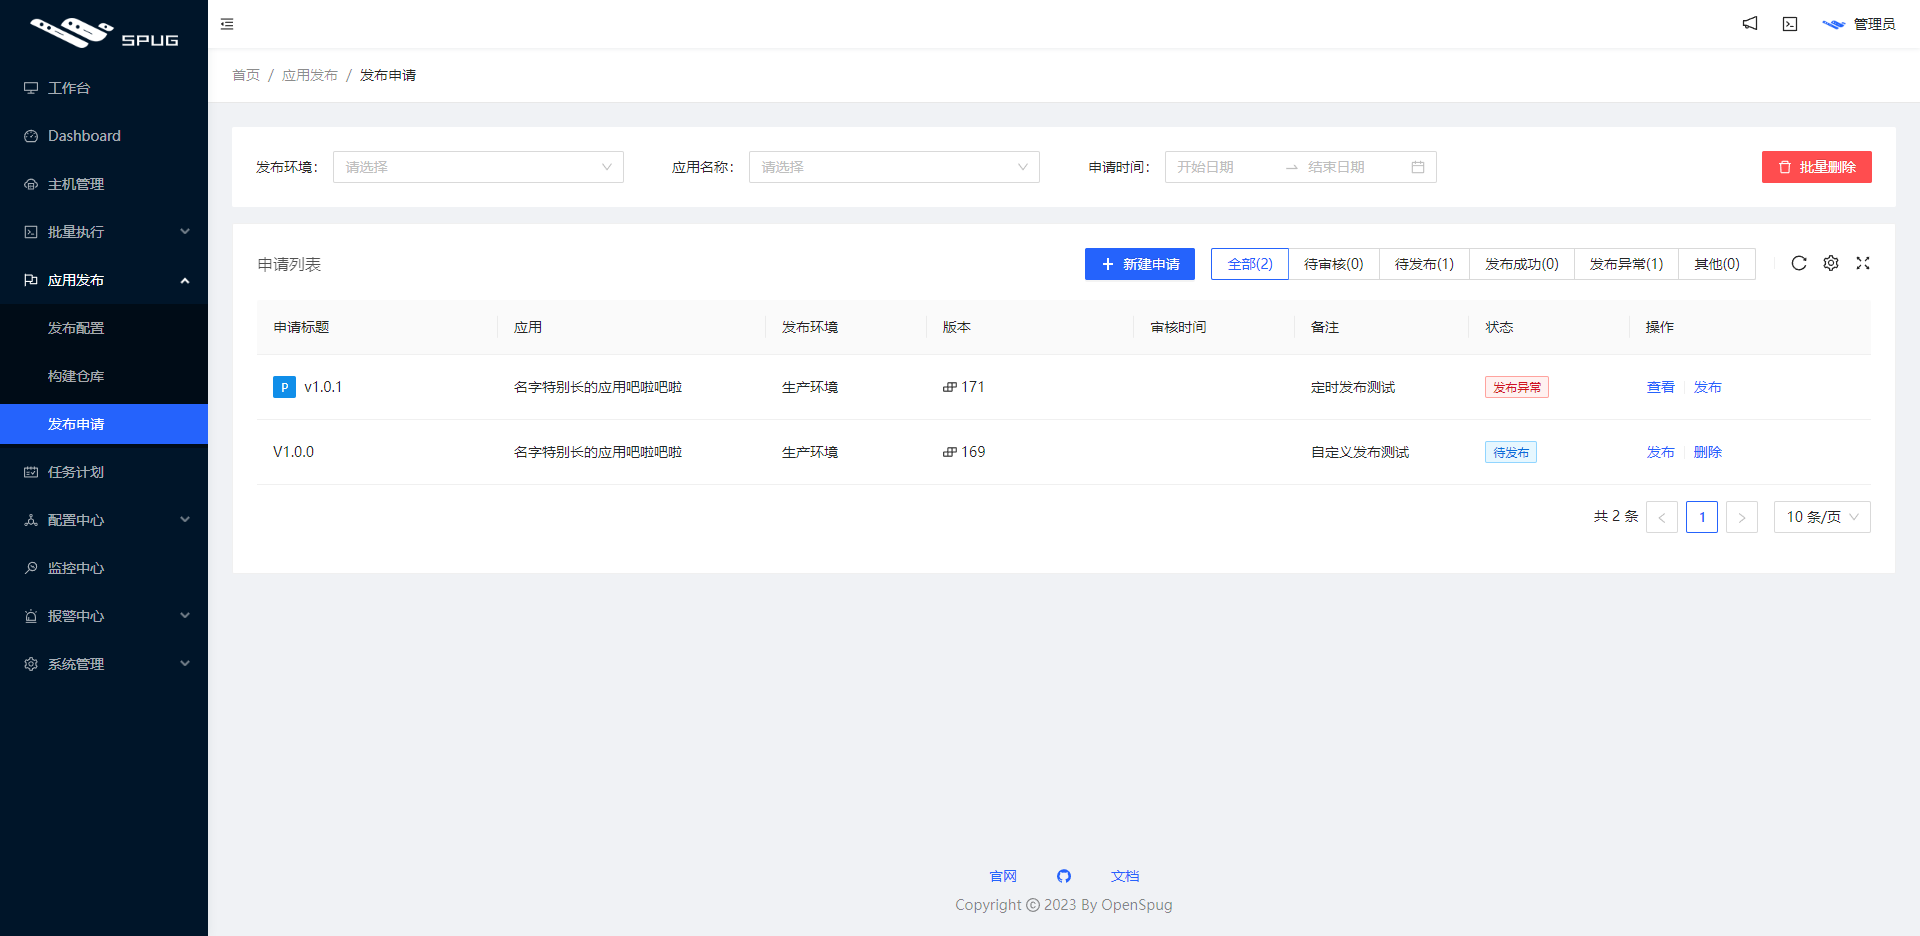Open 发布配置 submenu item

tap(104, 328)
